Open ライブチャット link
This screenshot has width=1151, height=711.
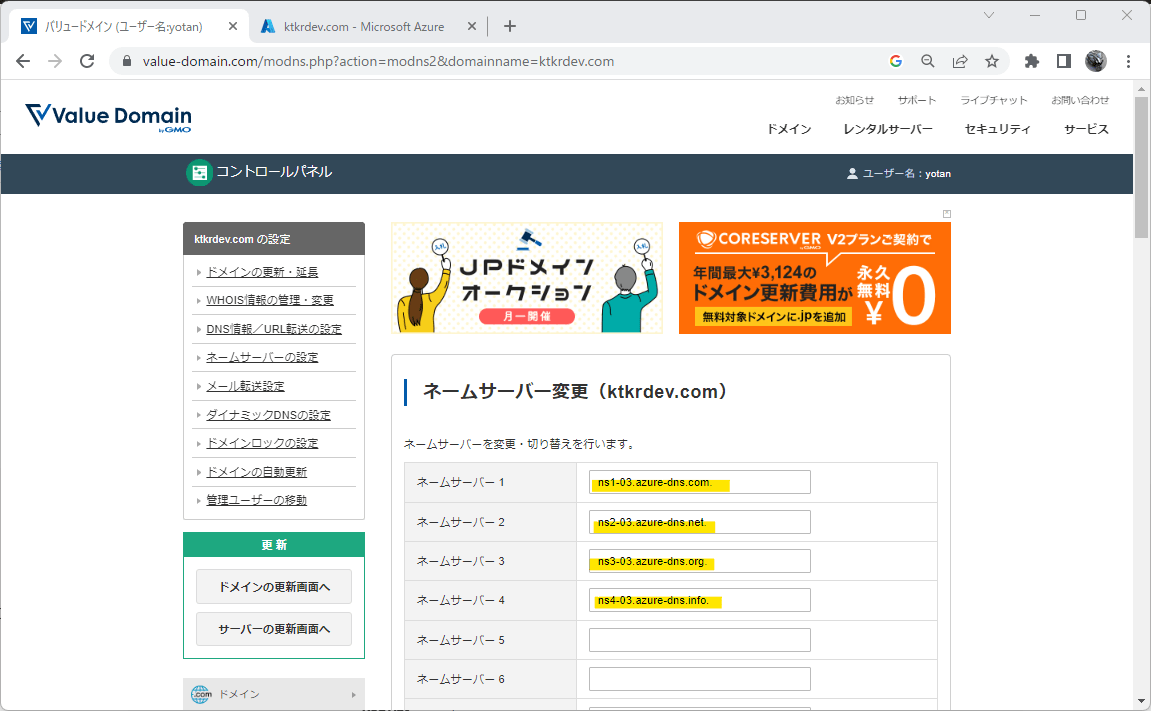click(994, 100)
